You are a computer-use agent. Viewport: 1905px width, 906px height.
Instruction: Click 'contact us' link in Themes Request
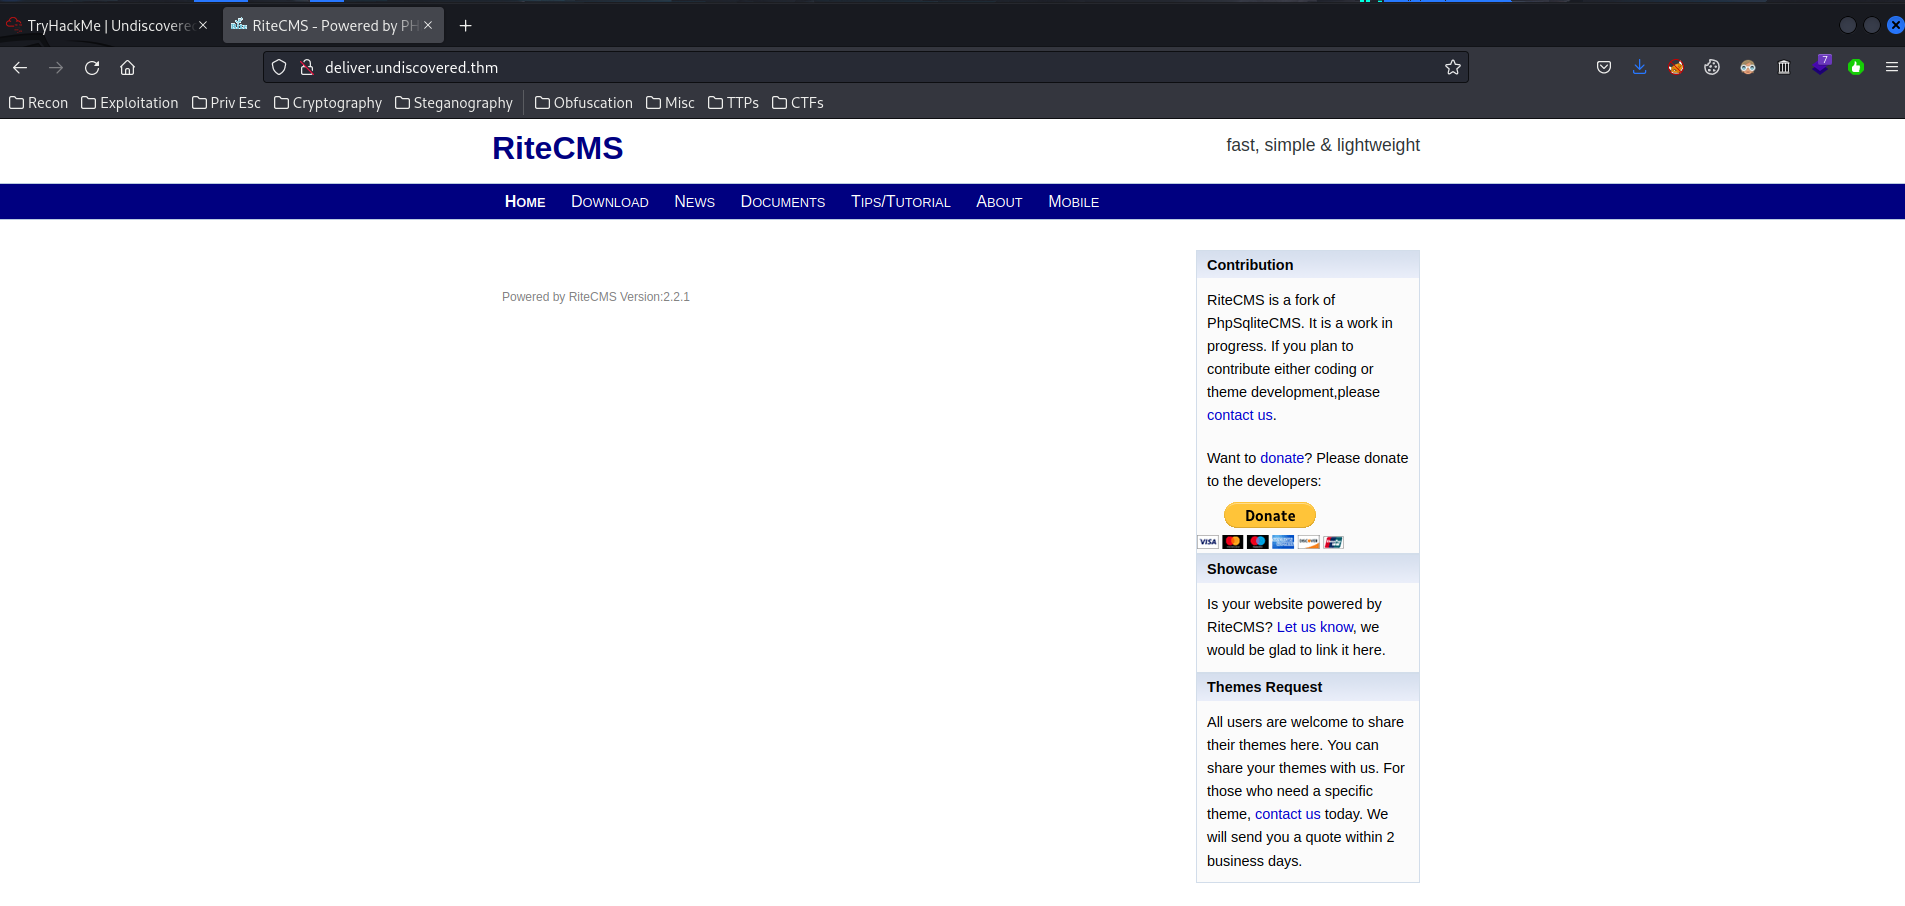pos(1288,814)
